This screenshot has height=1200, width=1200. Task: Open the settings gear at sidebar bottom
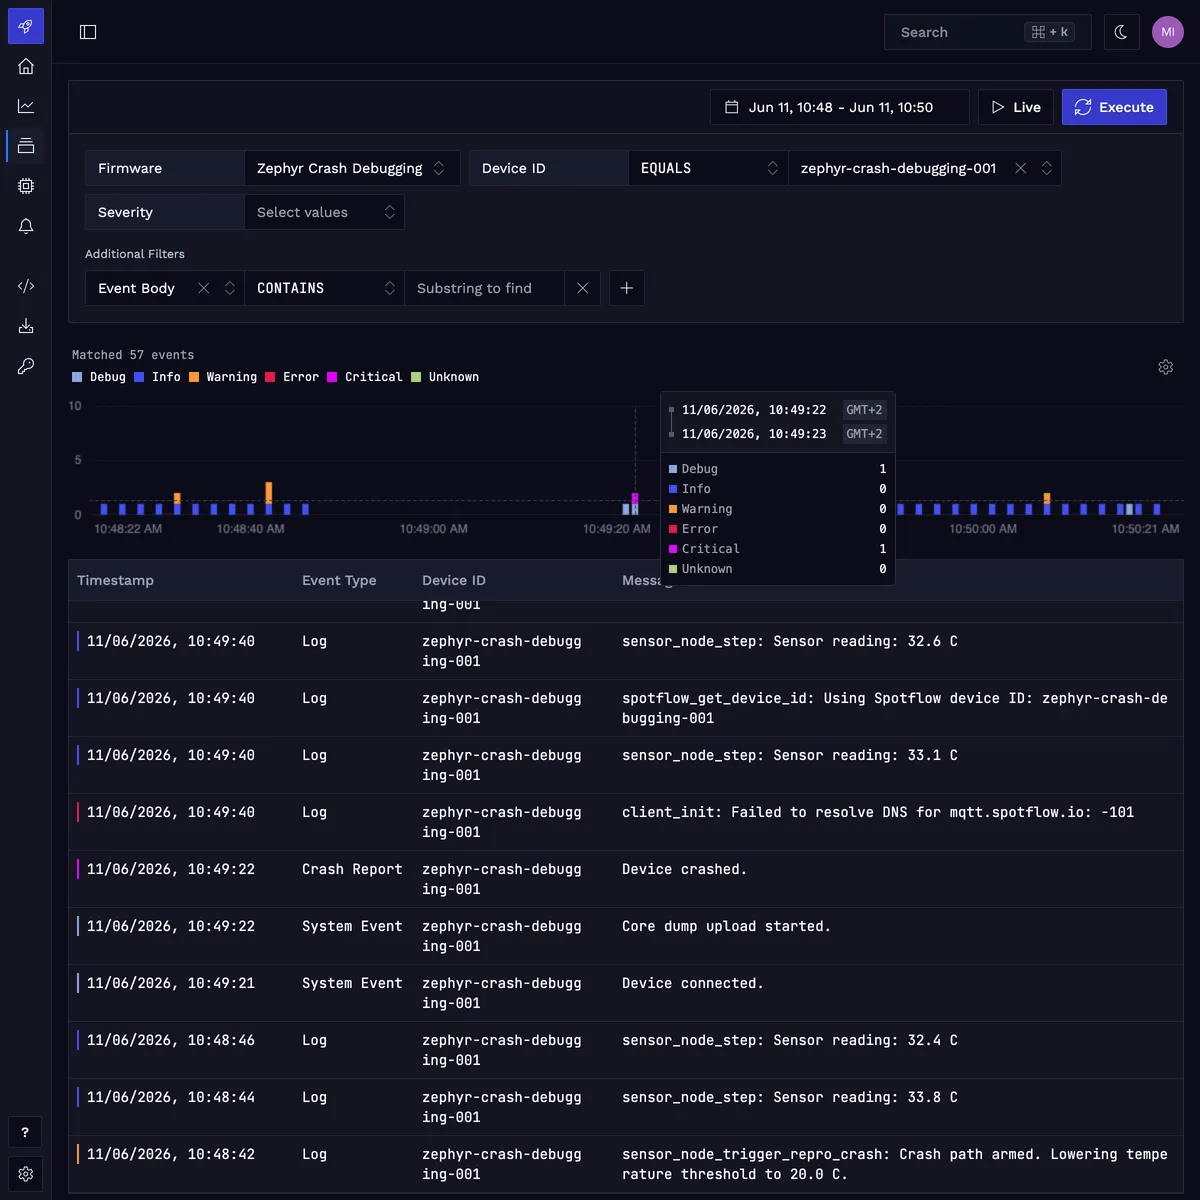click(25, 1174)
